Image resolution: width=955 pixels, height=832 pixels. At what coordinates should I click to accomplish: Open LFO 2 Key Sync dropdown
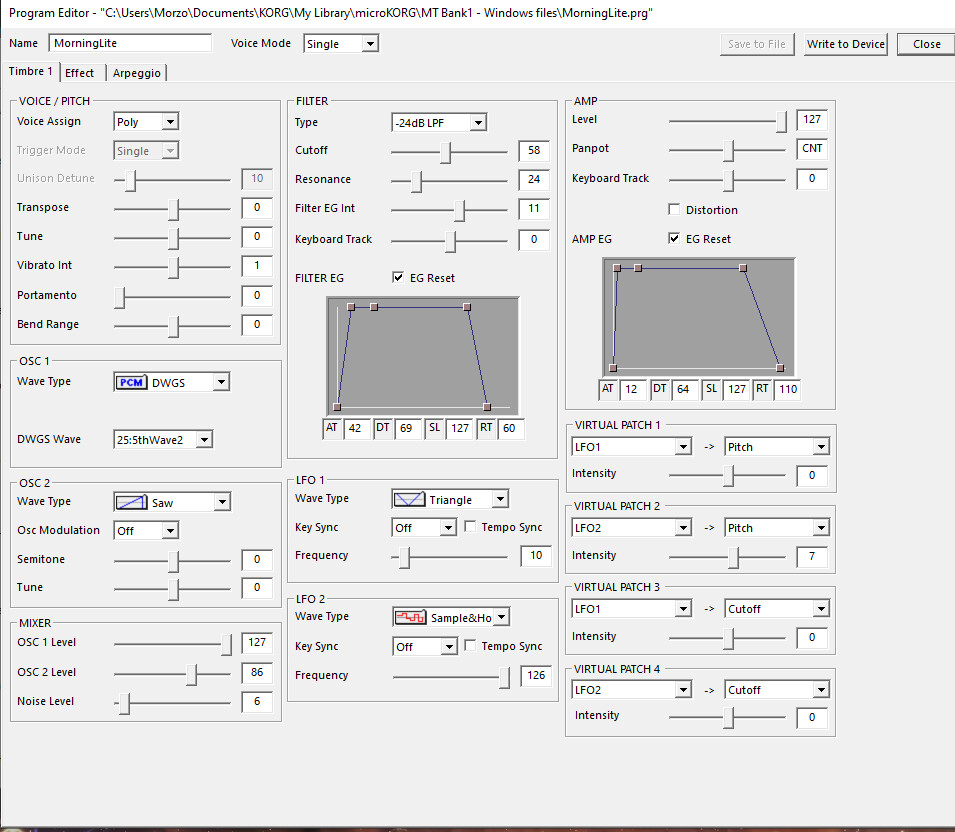click(x=449, y=647)
